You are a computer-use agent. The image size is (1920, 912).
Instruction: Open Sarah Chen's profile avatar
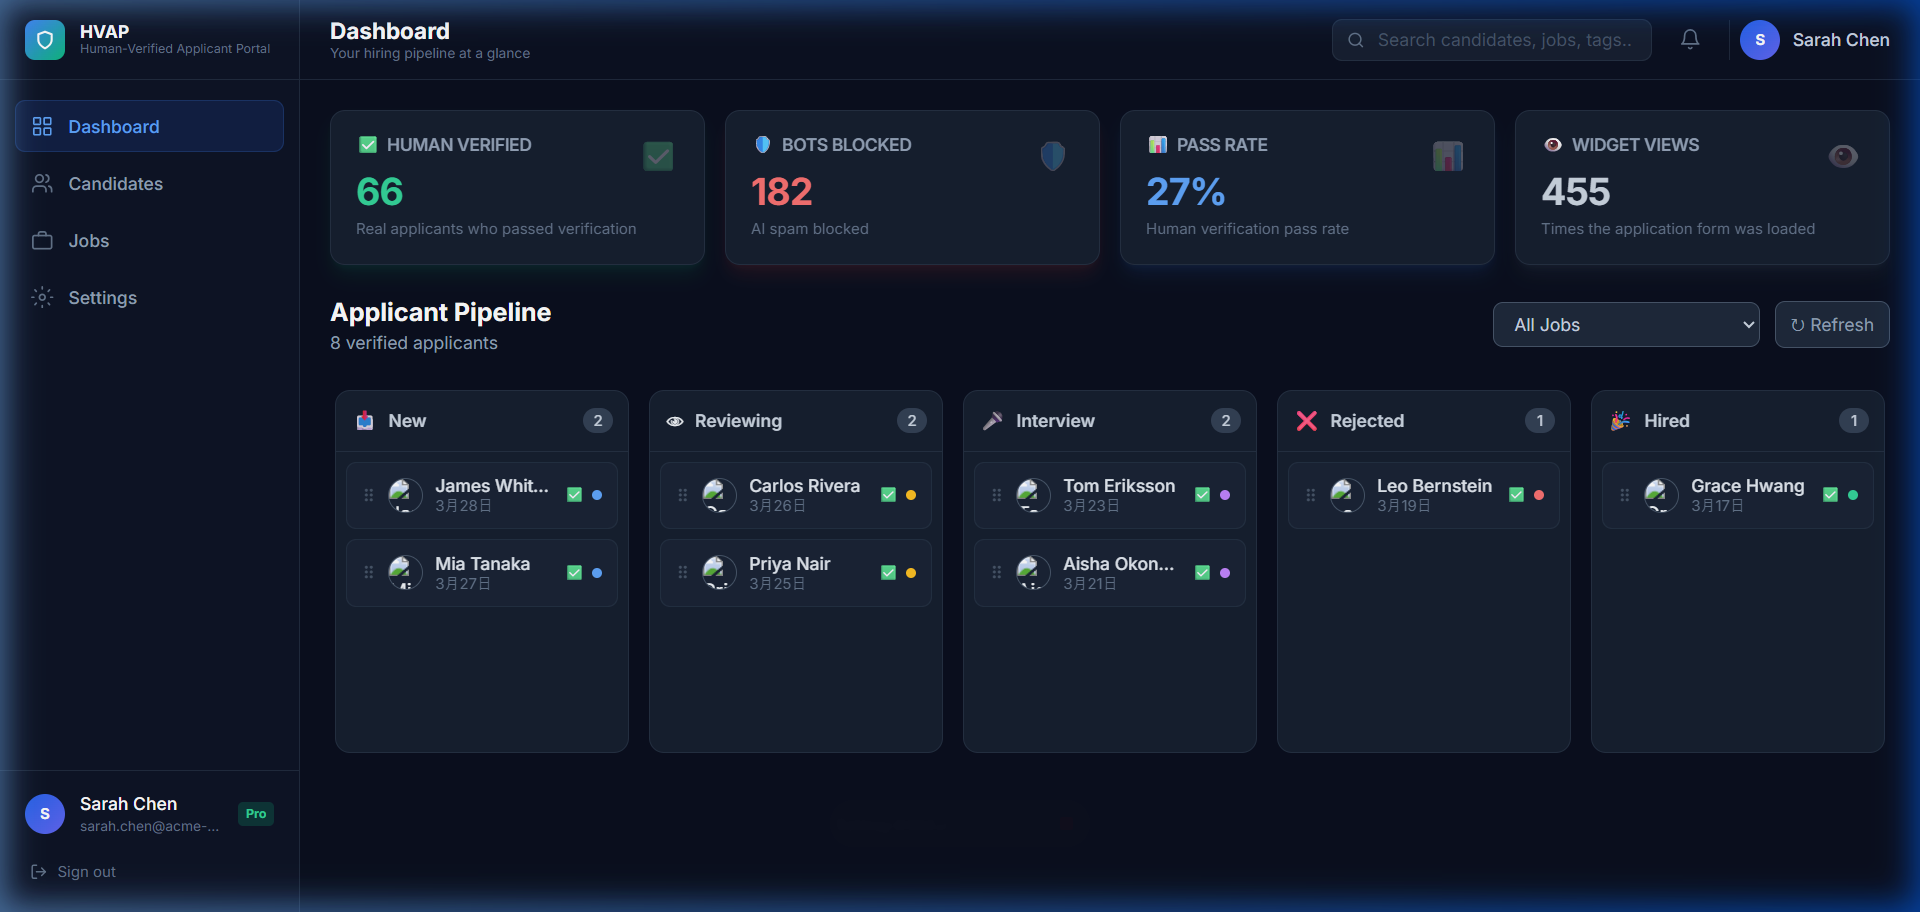[x=1760, y=39]
